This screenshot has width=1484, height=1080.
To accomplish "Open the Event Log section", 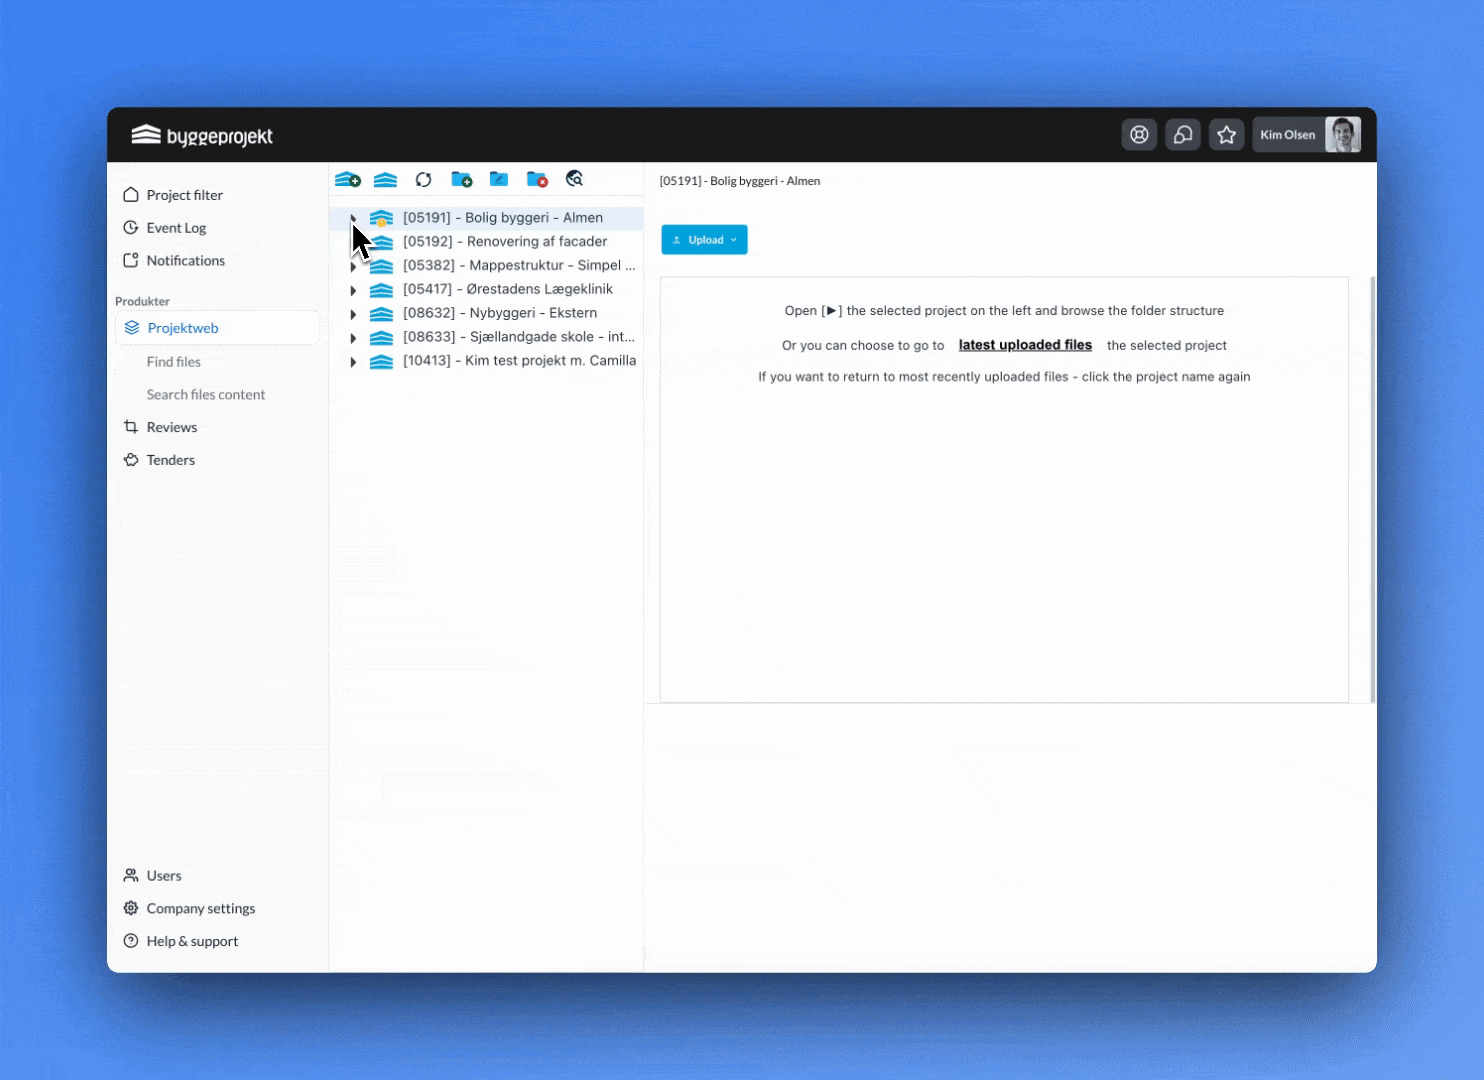I will point(177,227).
